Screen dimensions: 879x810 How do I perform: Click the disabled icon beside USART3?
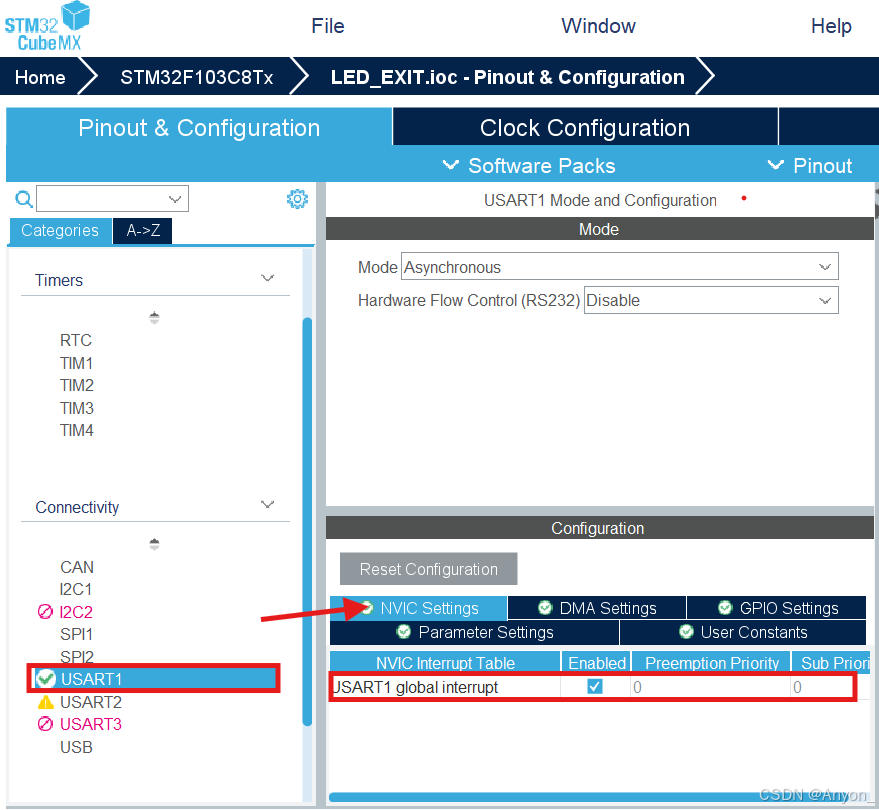[45, 724]
